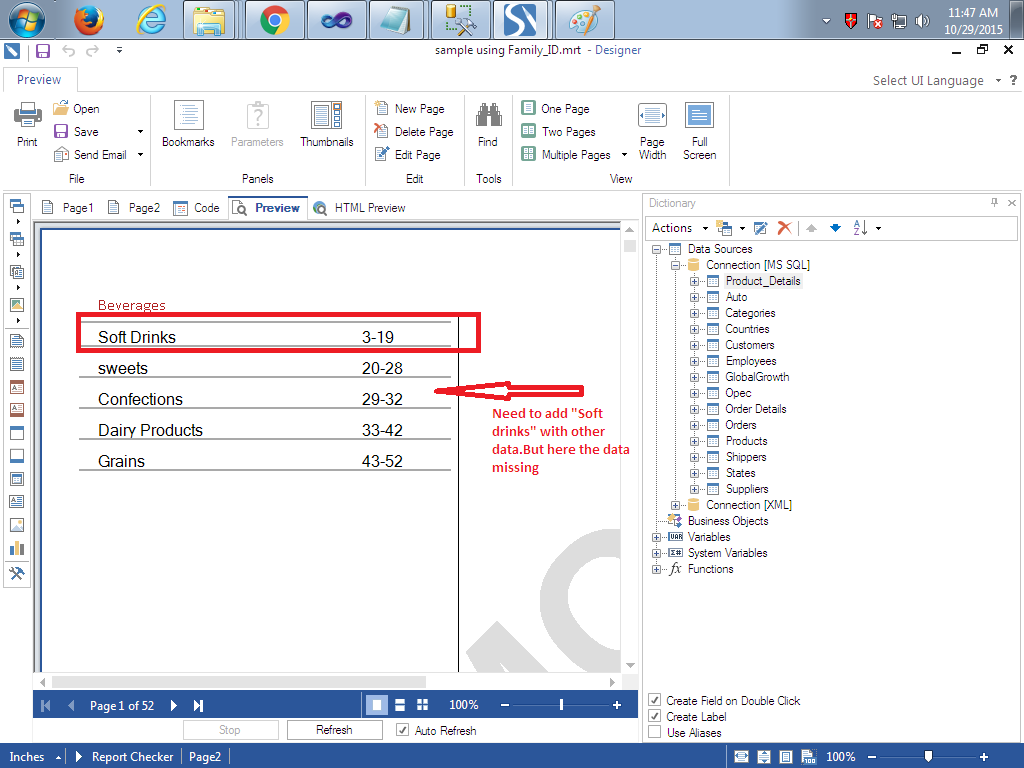1024x768 pixels.
Task: Toggle Create Field on Double Click
Action: coord(654,700)
